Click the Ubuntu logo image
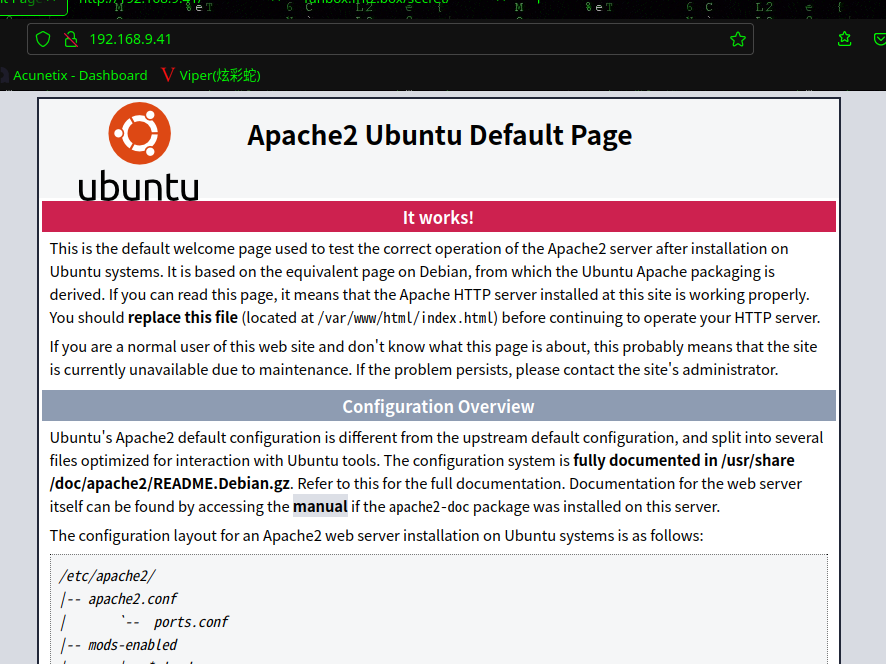Viewport: 886px width, 664px height. click(x=139, y=151)
